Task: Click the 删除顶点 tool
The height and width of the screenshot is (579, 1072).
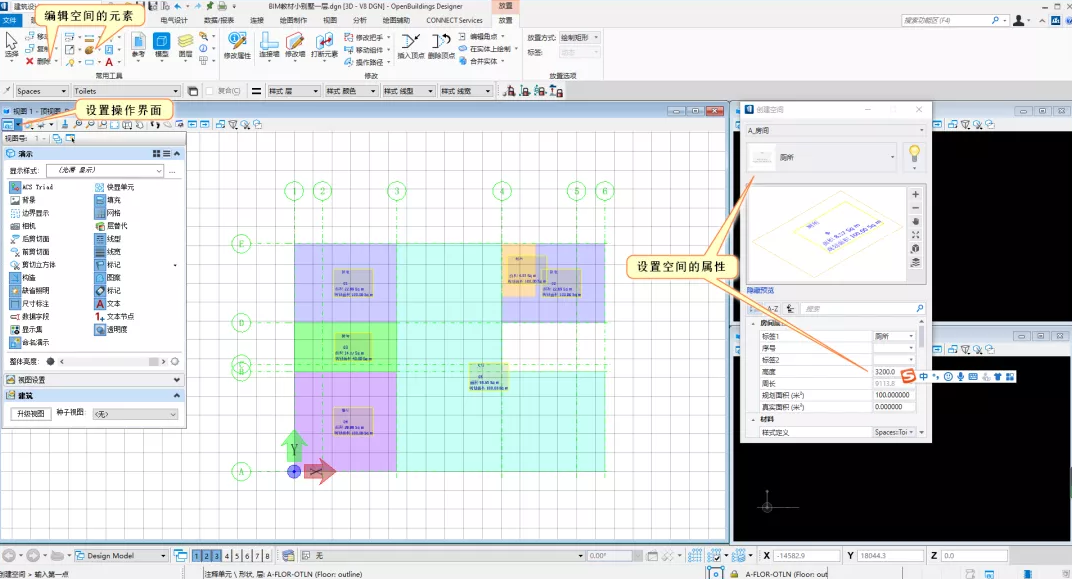Action: tap(441, 46)
